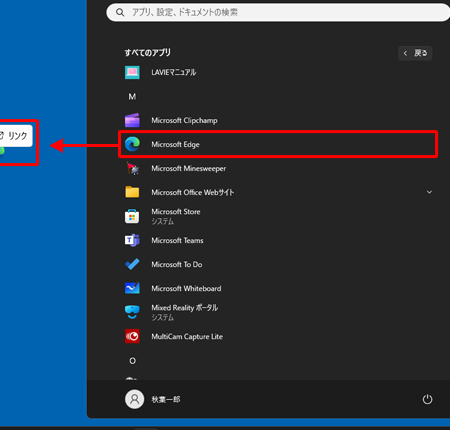Click the LAVIEマニュアル app icon

[x=132, y=72]
